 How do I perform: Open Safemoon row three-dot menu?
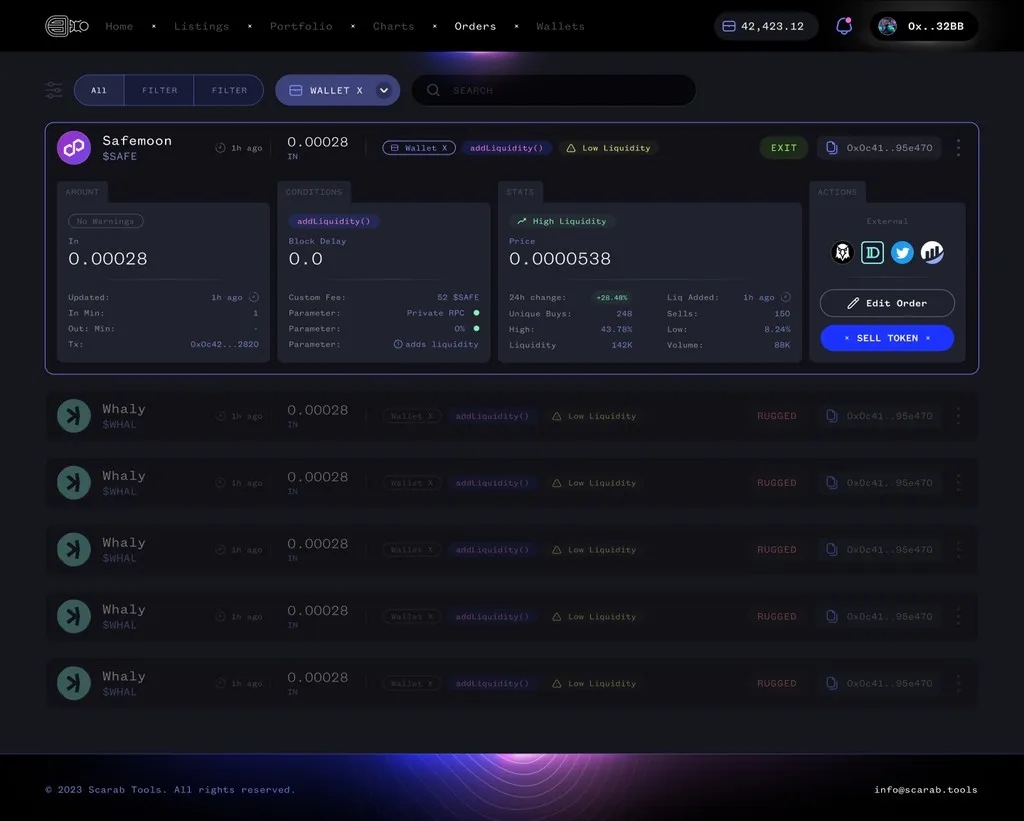click(958, 148)
